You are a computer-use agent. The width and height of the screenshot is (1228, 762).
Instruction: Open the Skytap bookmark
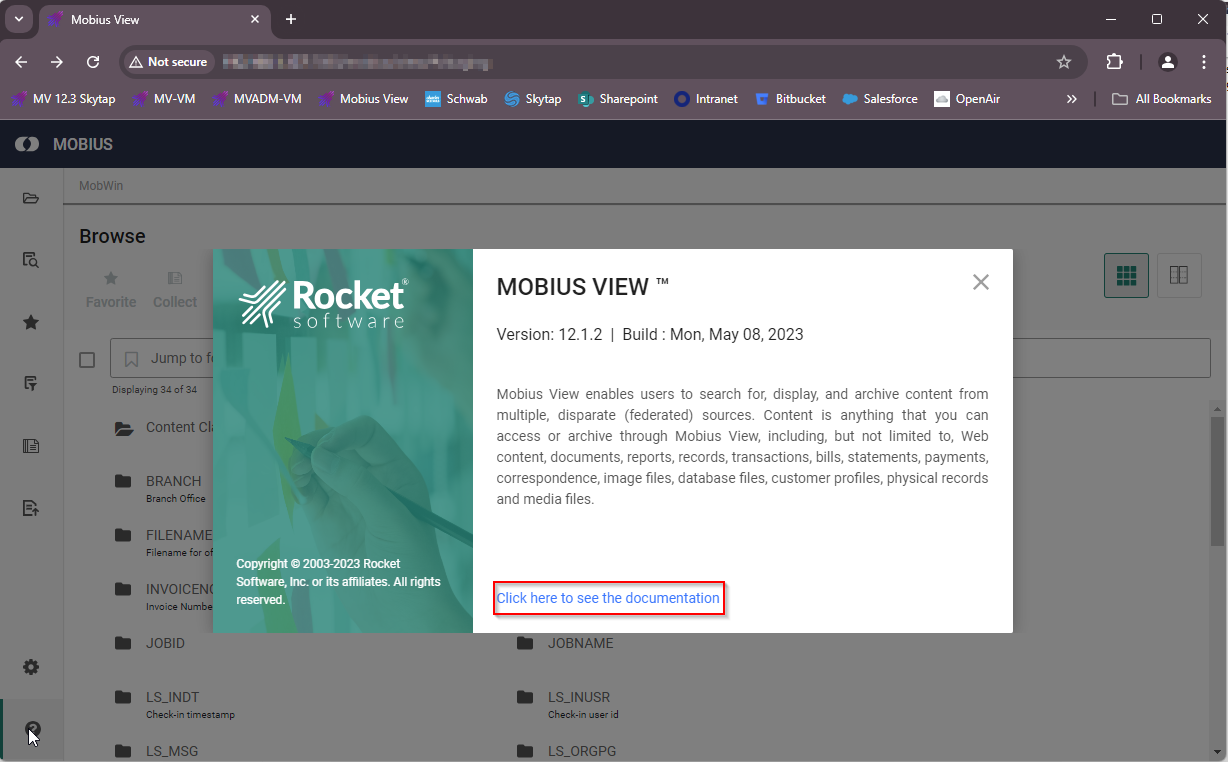pyautogui.click(x=532, y=99)
